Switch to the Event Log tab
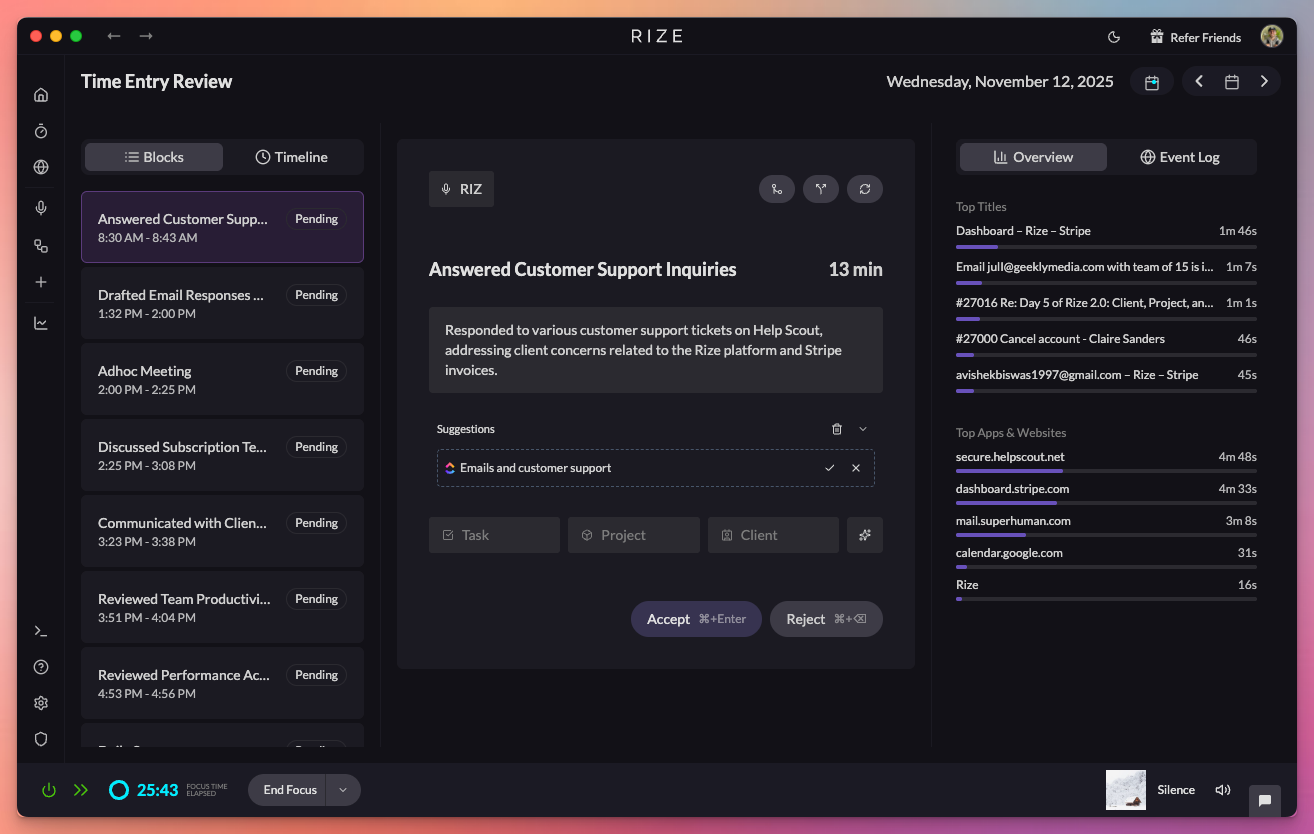 point(1180,157)
